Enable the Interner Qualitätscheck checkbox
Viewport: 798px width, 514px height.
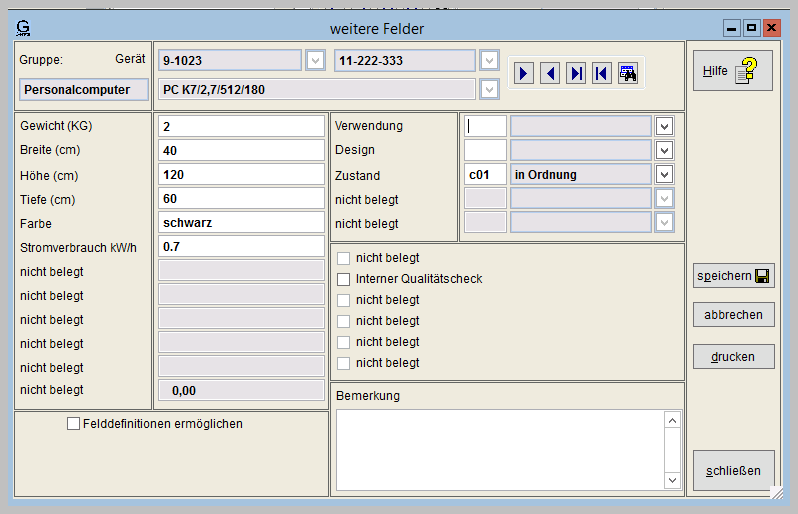[x=344, y=279]
